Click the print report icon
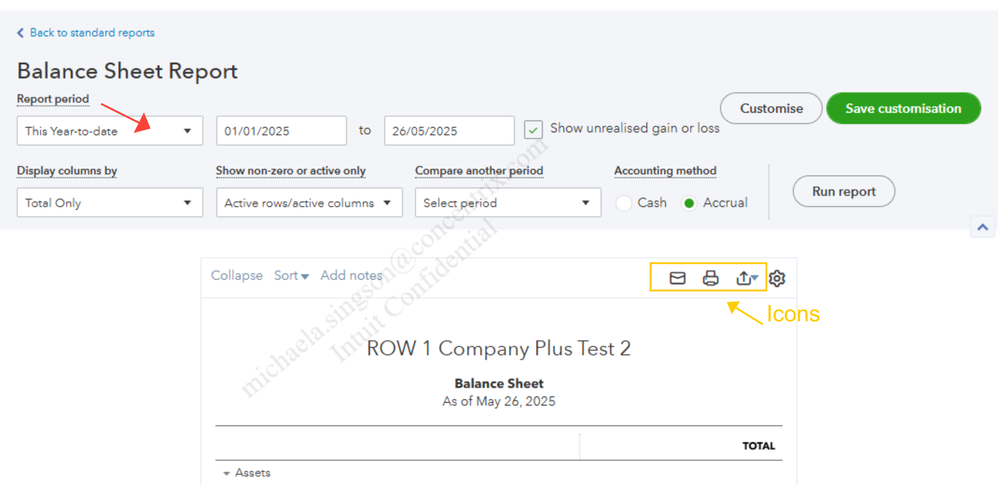This screenshot has height=485, width=998. [710, 278]
